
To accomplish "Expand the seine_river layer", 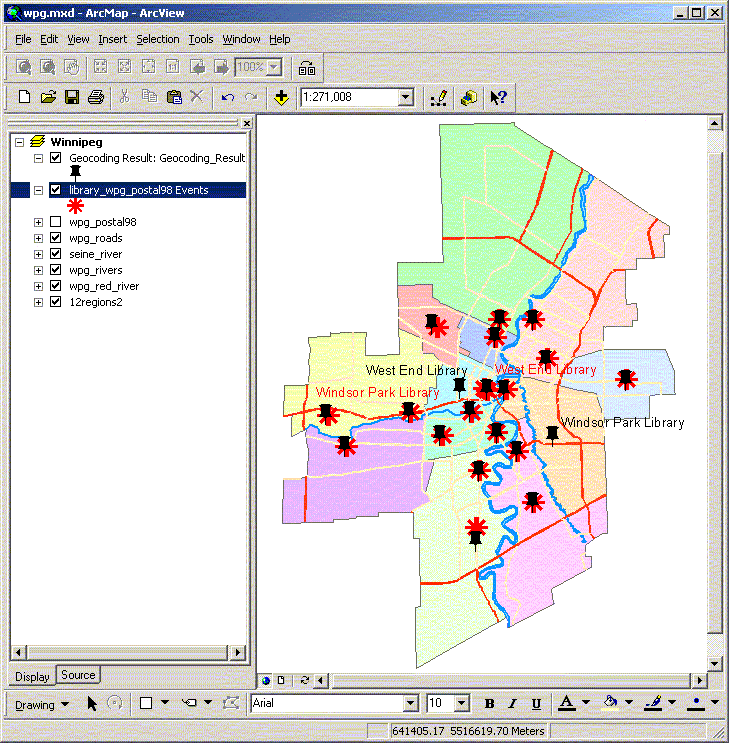I will coord(38,254).
